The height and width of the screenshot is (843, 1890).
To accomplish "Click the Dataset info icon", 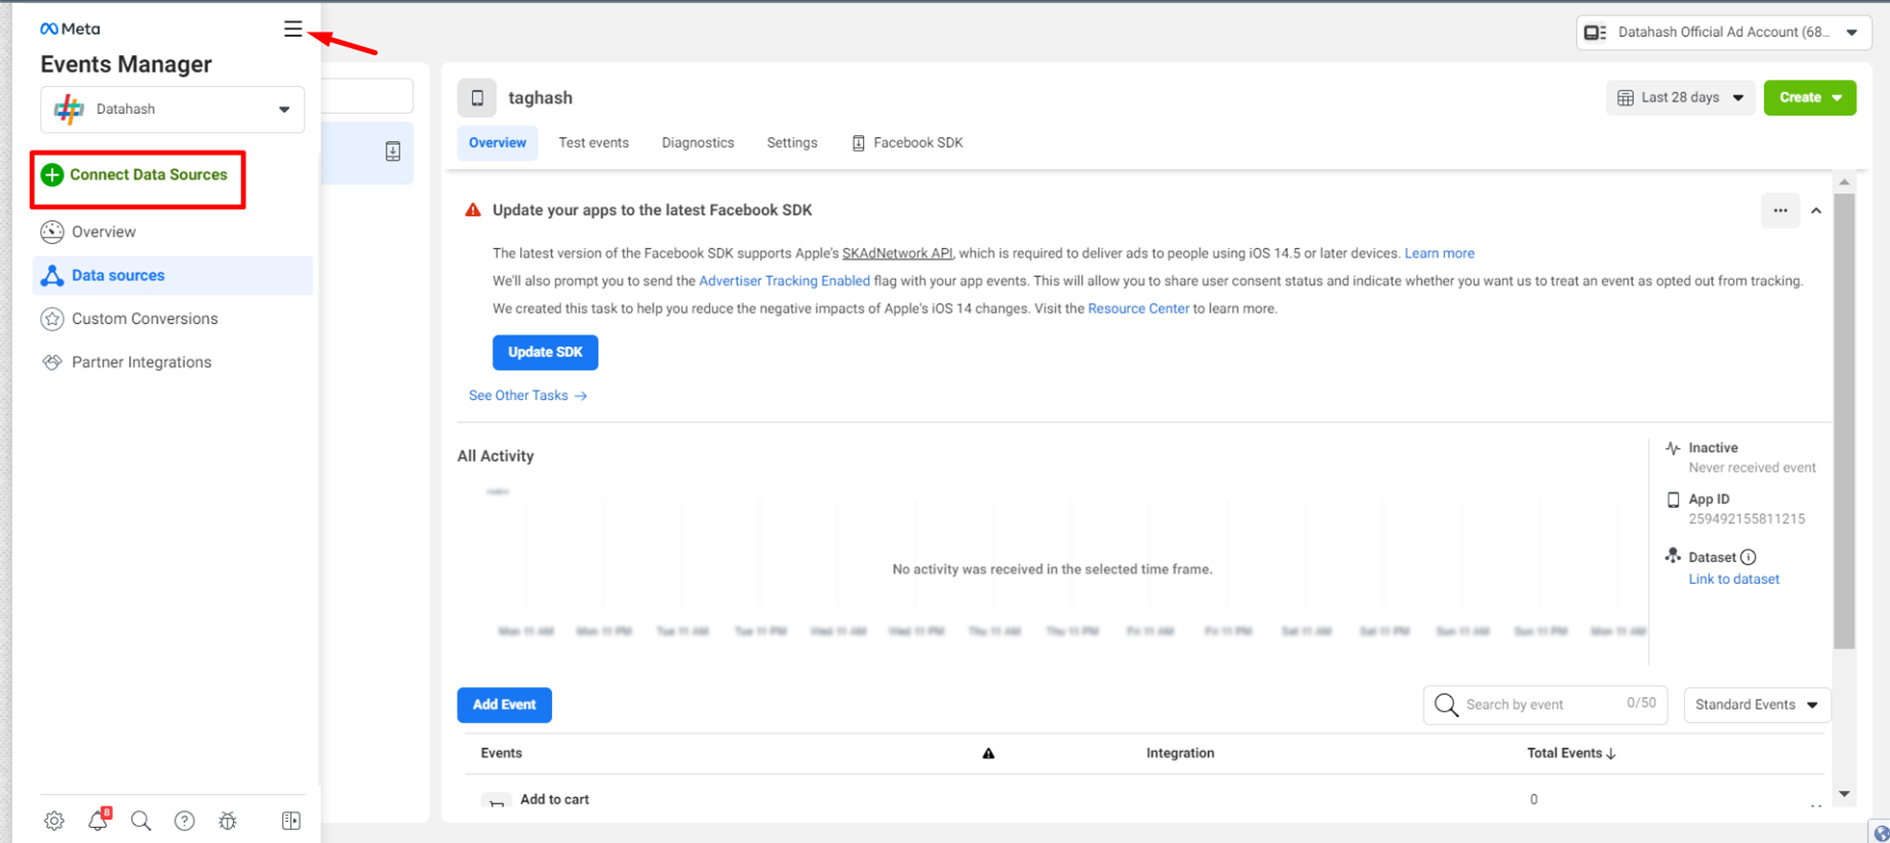I will tap(1748, 558).
